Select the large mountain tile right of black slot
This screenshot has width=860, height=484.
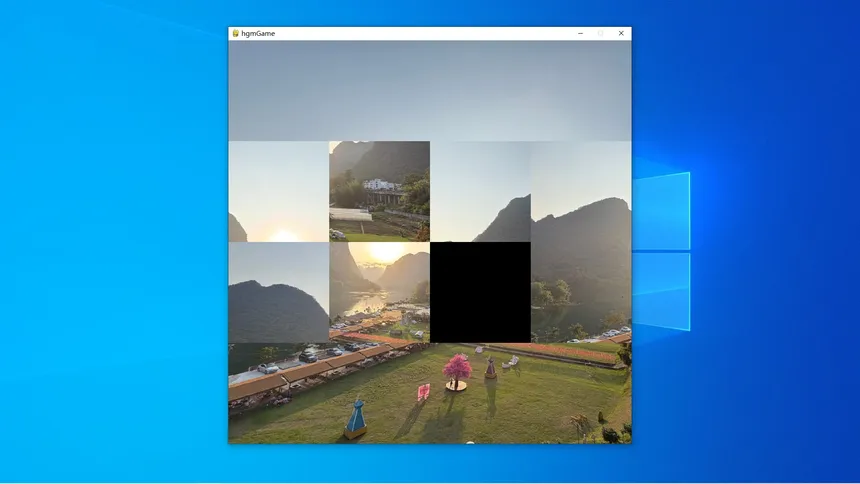(581, 292)
